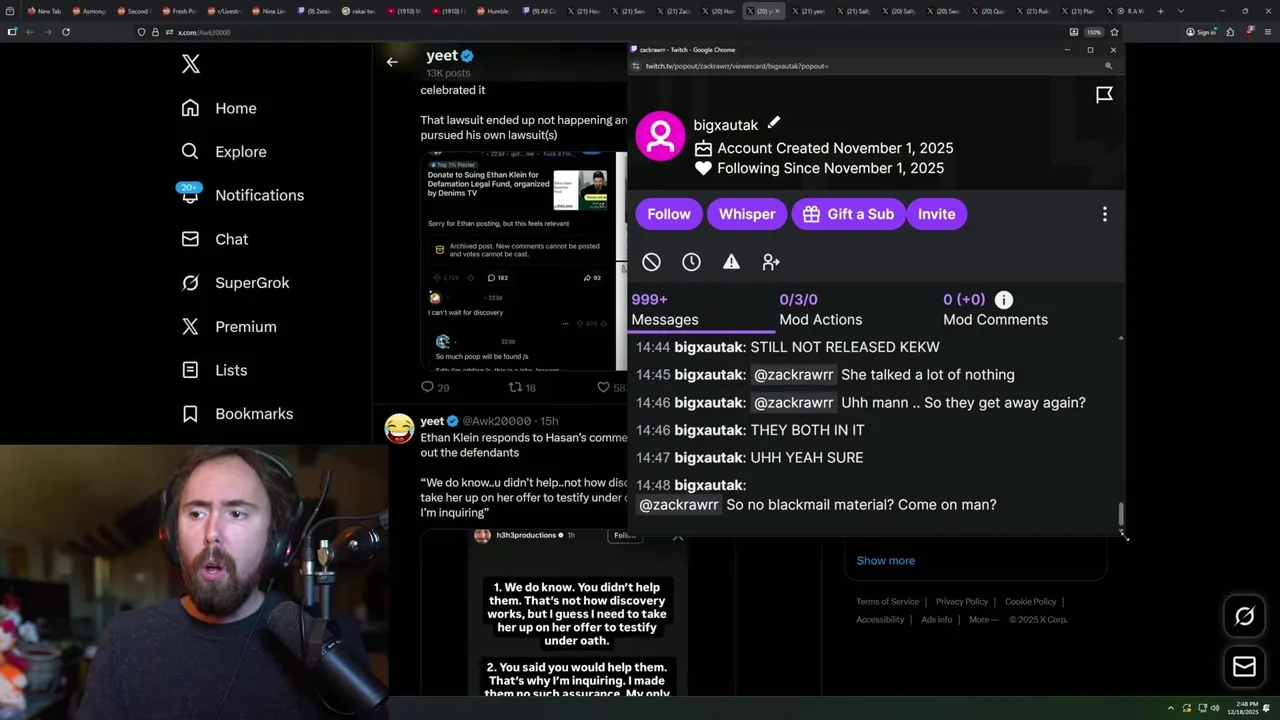Ban user with the circle-slash icon
The width and height of the screenshot is (1280, 720).
click(x=651, y=262)
